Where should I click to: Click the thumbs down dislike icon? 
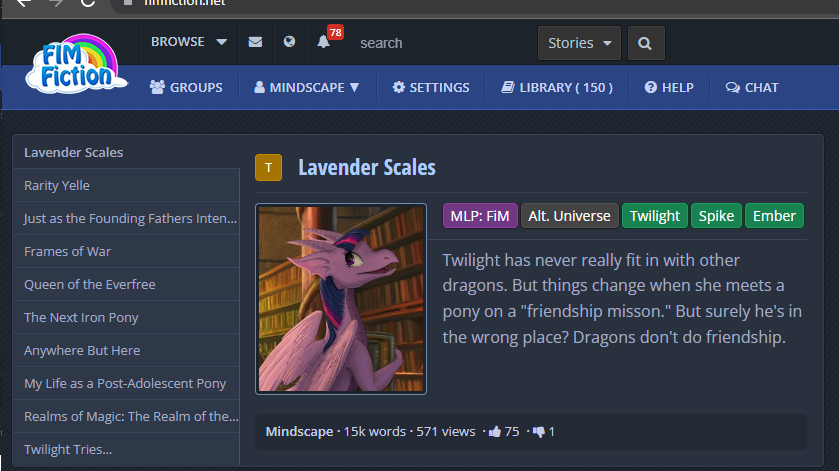pyautogui.click(x=538, y=431)
